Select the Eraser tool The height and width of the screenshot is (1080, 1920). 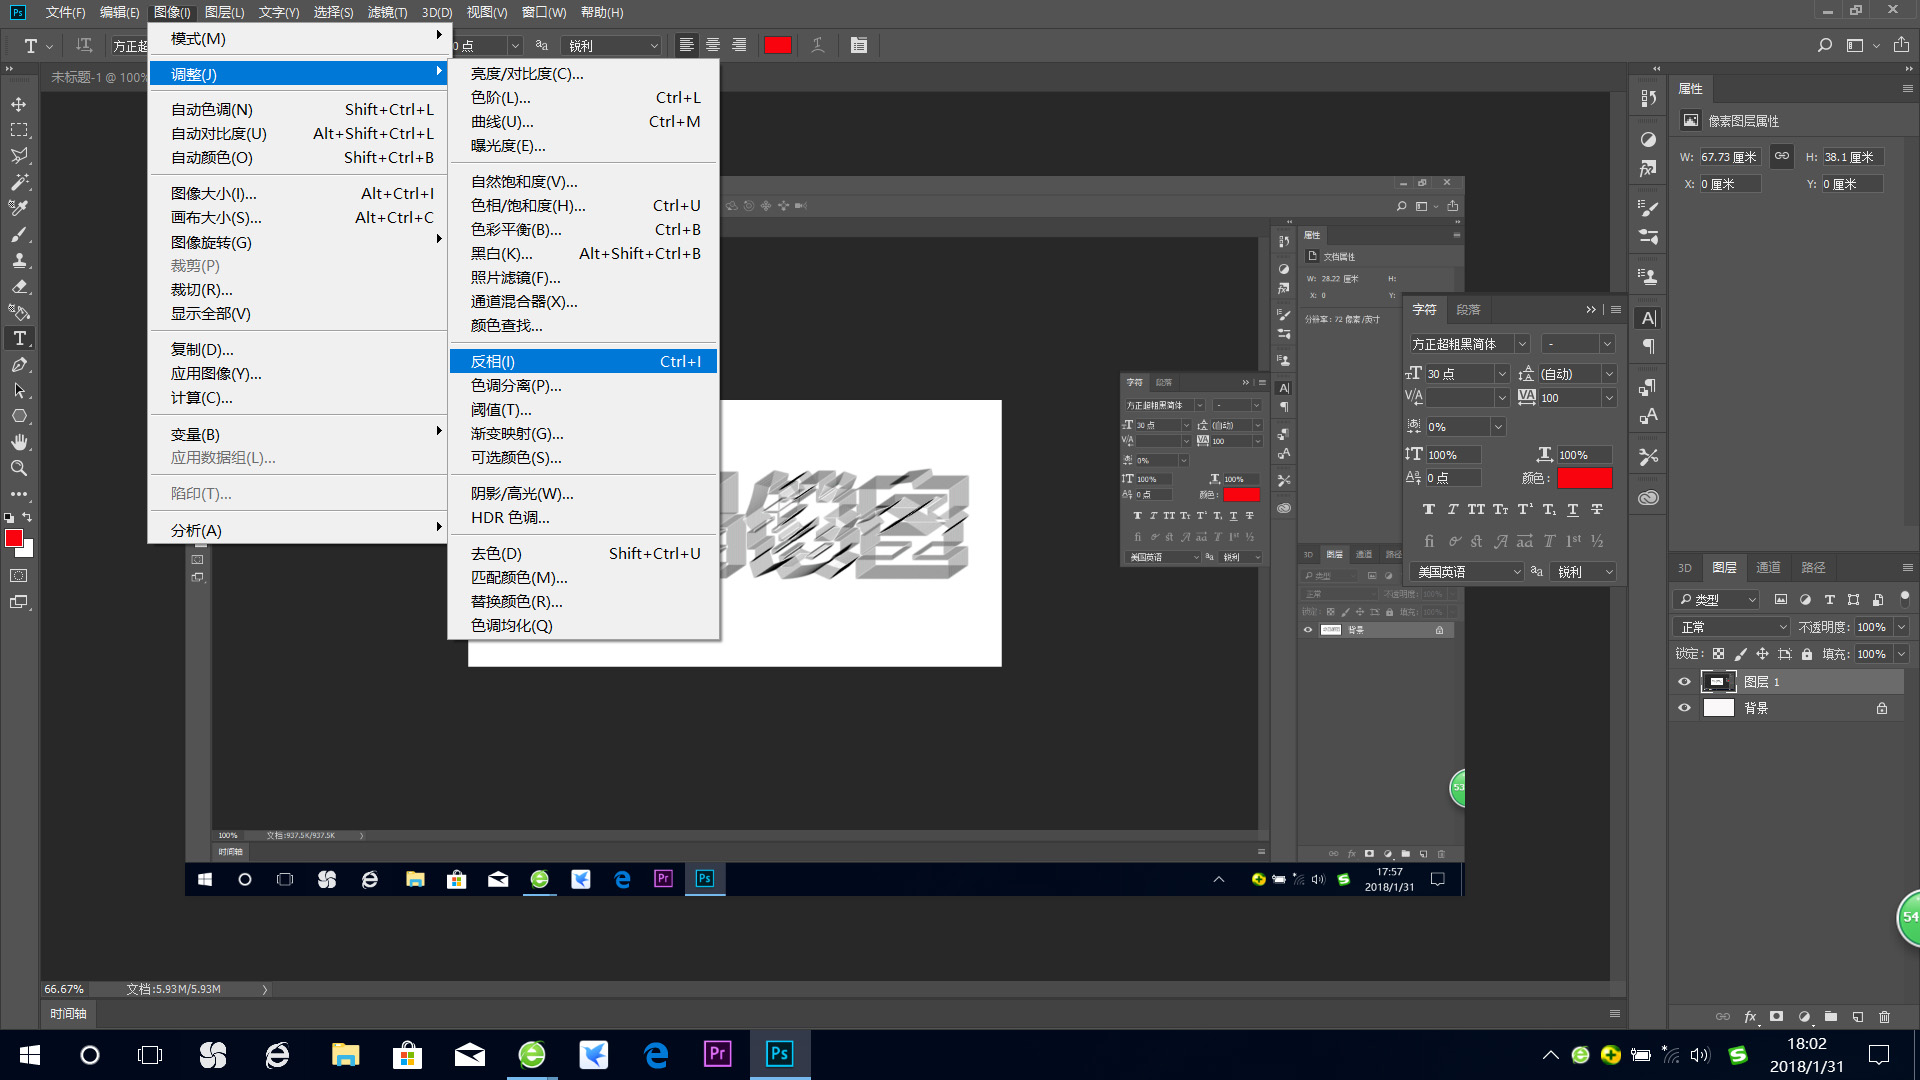tap(19, 286)
